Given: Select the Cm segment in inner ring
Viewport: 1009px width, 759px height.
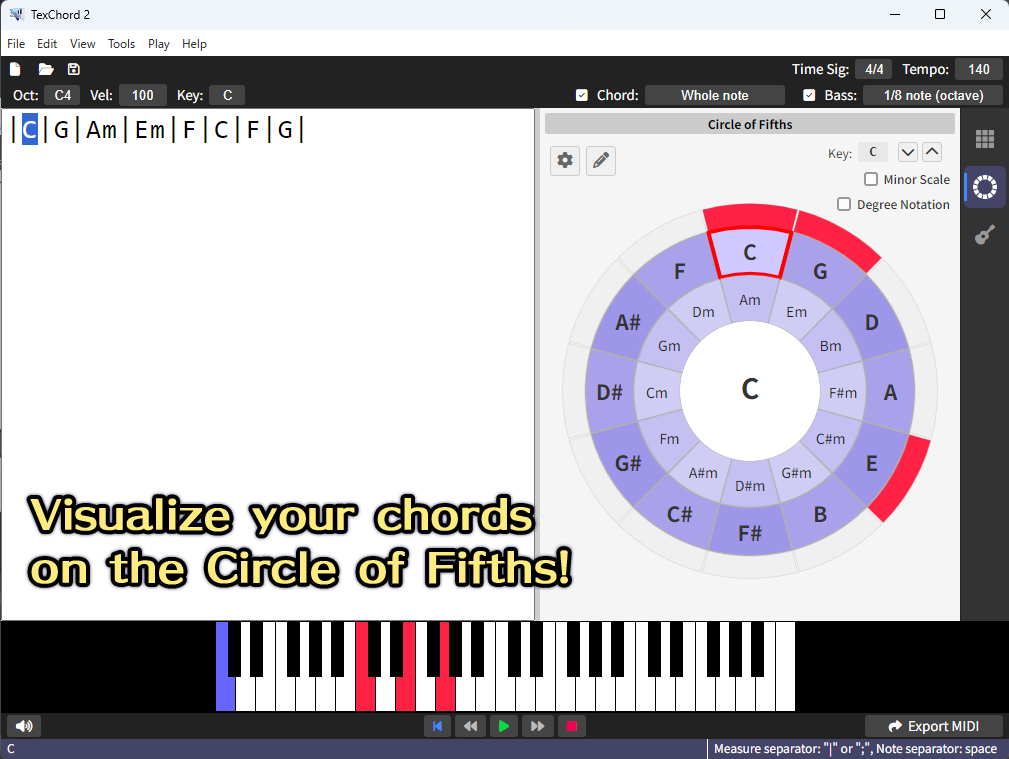Looking at the screenshot, I should point(656,393).
